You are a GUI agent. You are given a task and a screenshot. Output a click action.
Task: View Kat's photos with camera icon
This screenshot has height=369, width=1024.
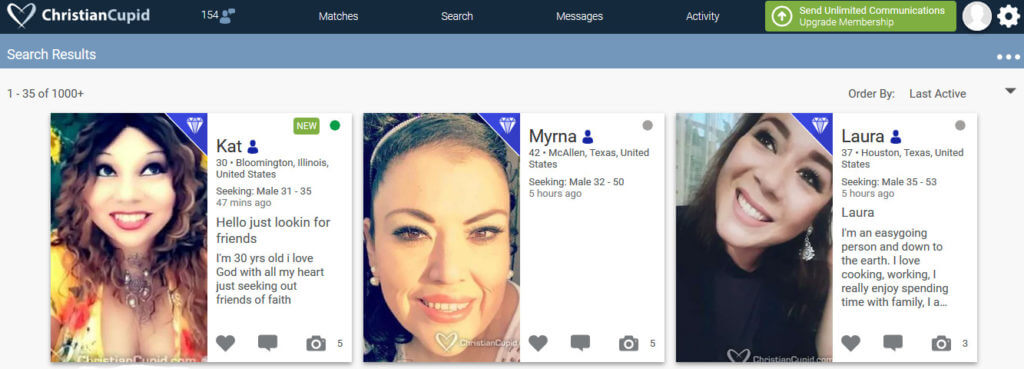[316, 343]
